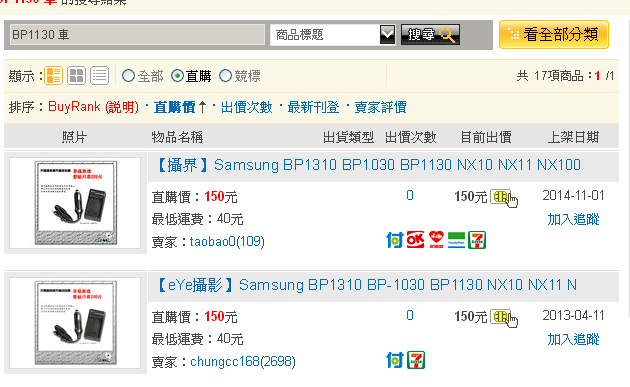Click 加入追蹤 for the 2013-04-11 listing
Viewport: 630px width, 387px height.
(573, 340)
